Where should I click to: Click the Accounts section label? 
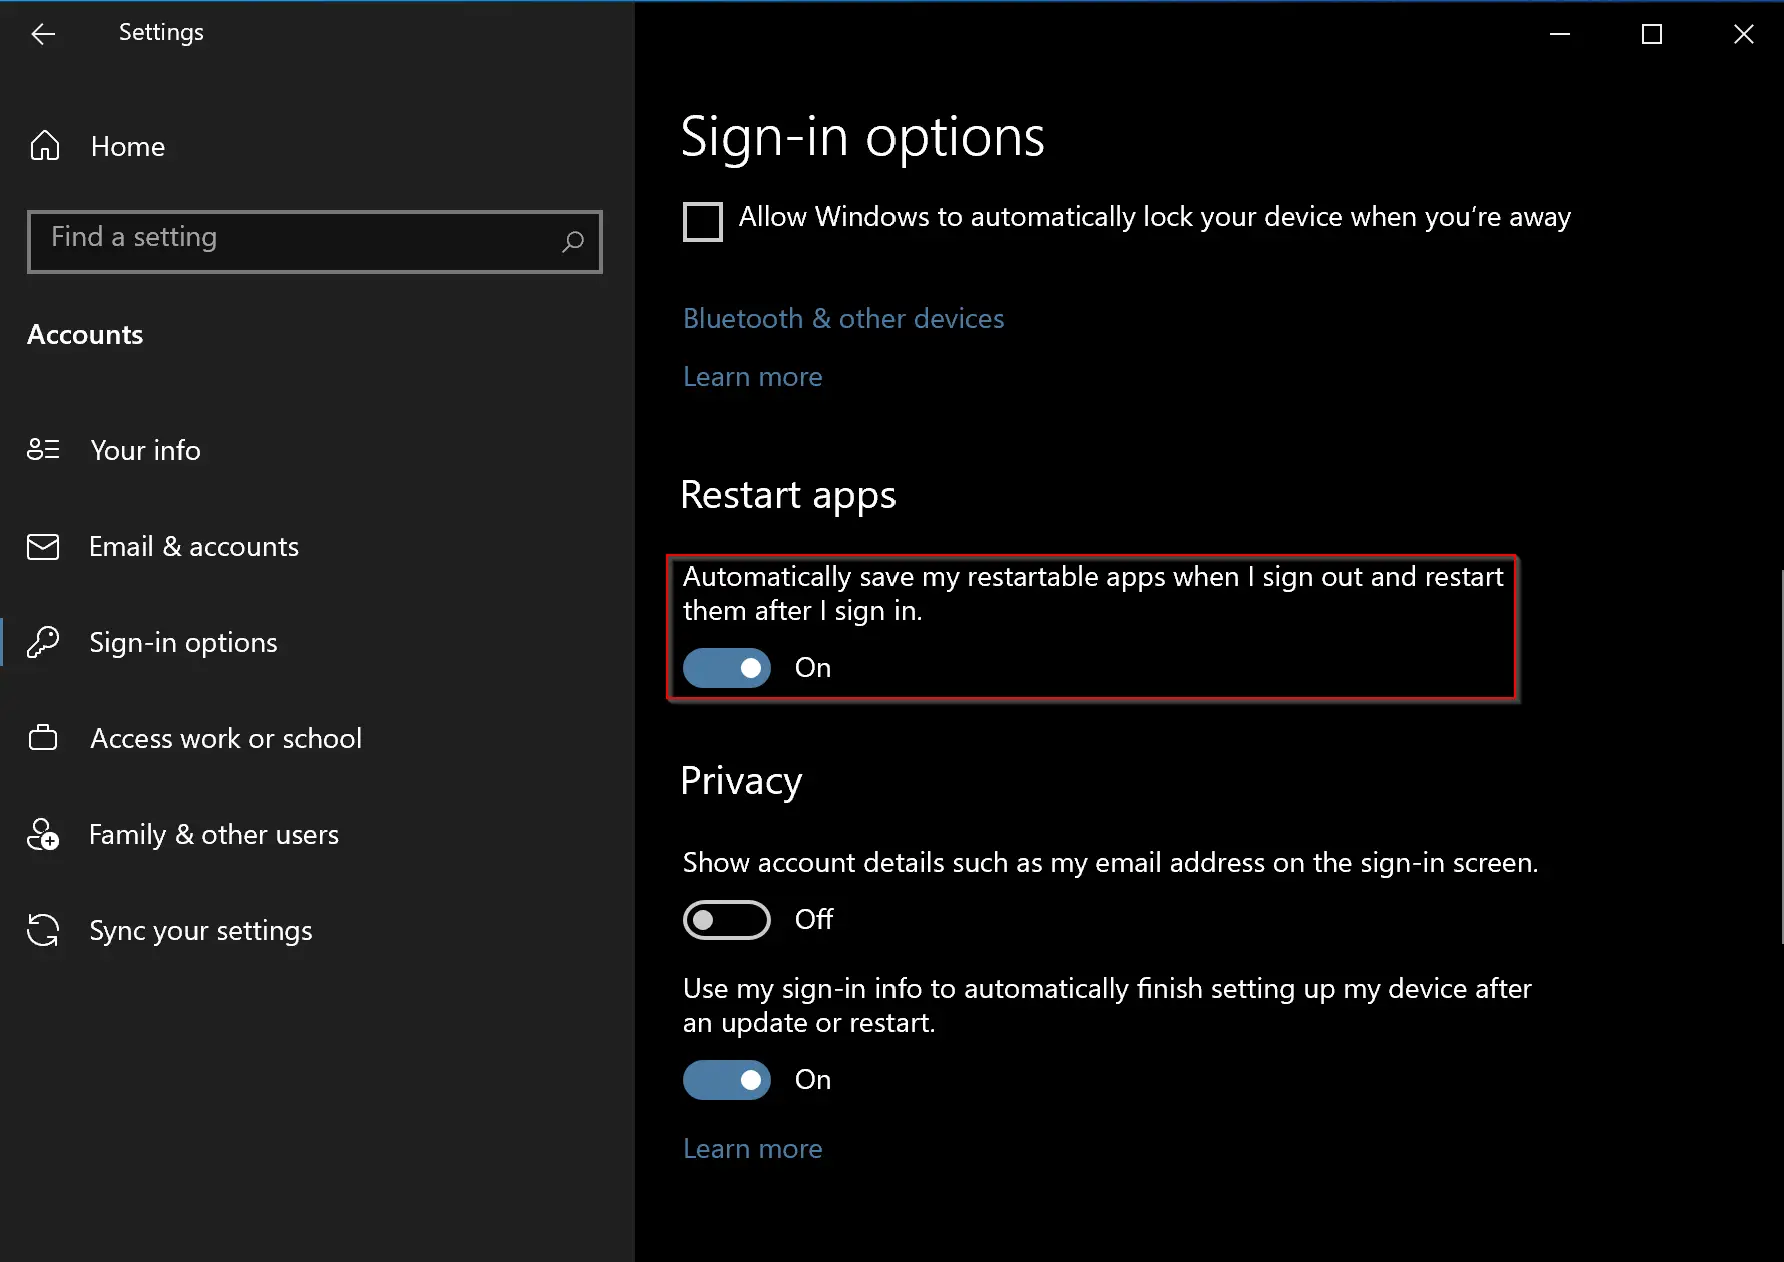tap(85, 334)
